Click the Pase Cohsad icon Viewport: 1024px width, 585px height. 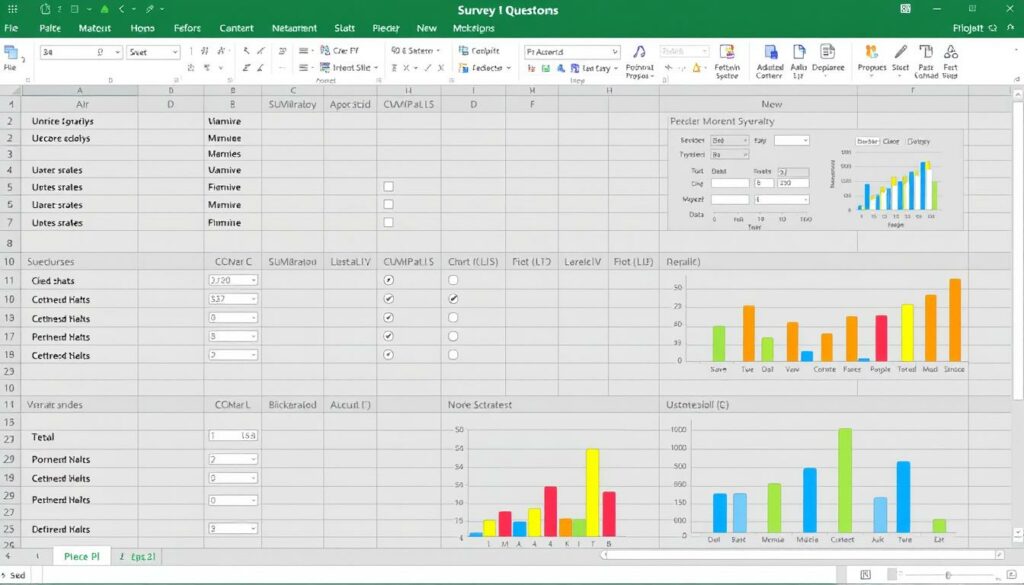(925, 52)
